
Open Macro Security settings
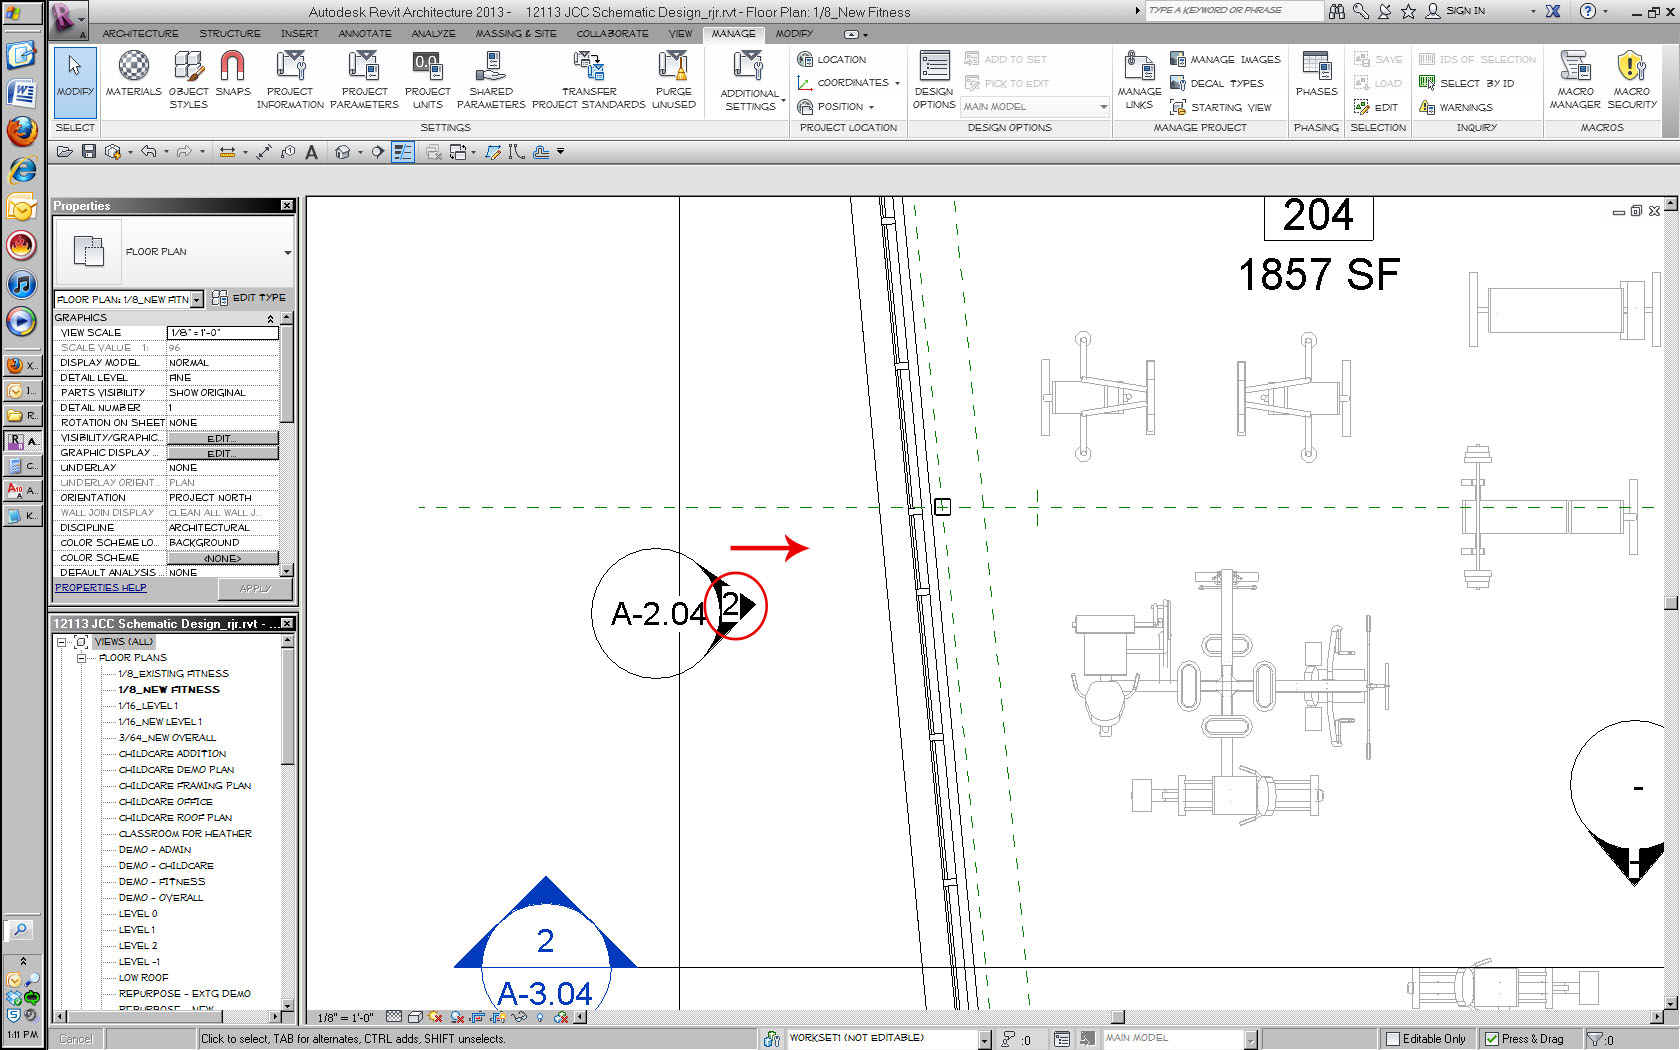tap(1632, 79)
